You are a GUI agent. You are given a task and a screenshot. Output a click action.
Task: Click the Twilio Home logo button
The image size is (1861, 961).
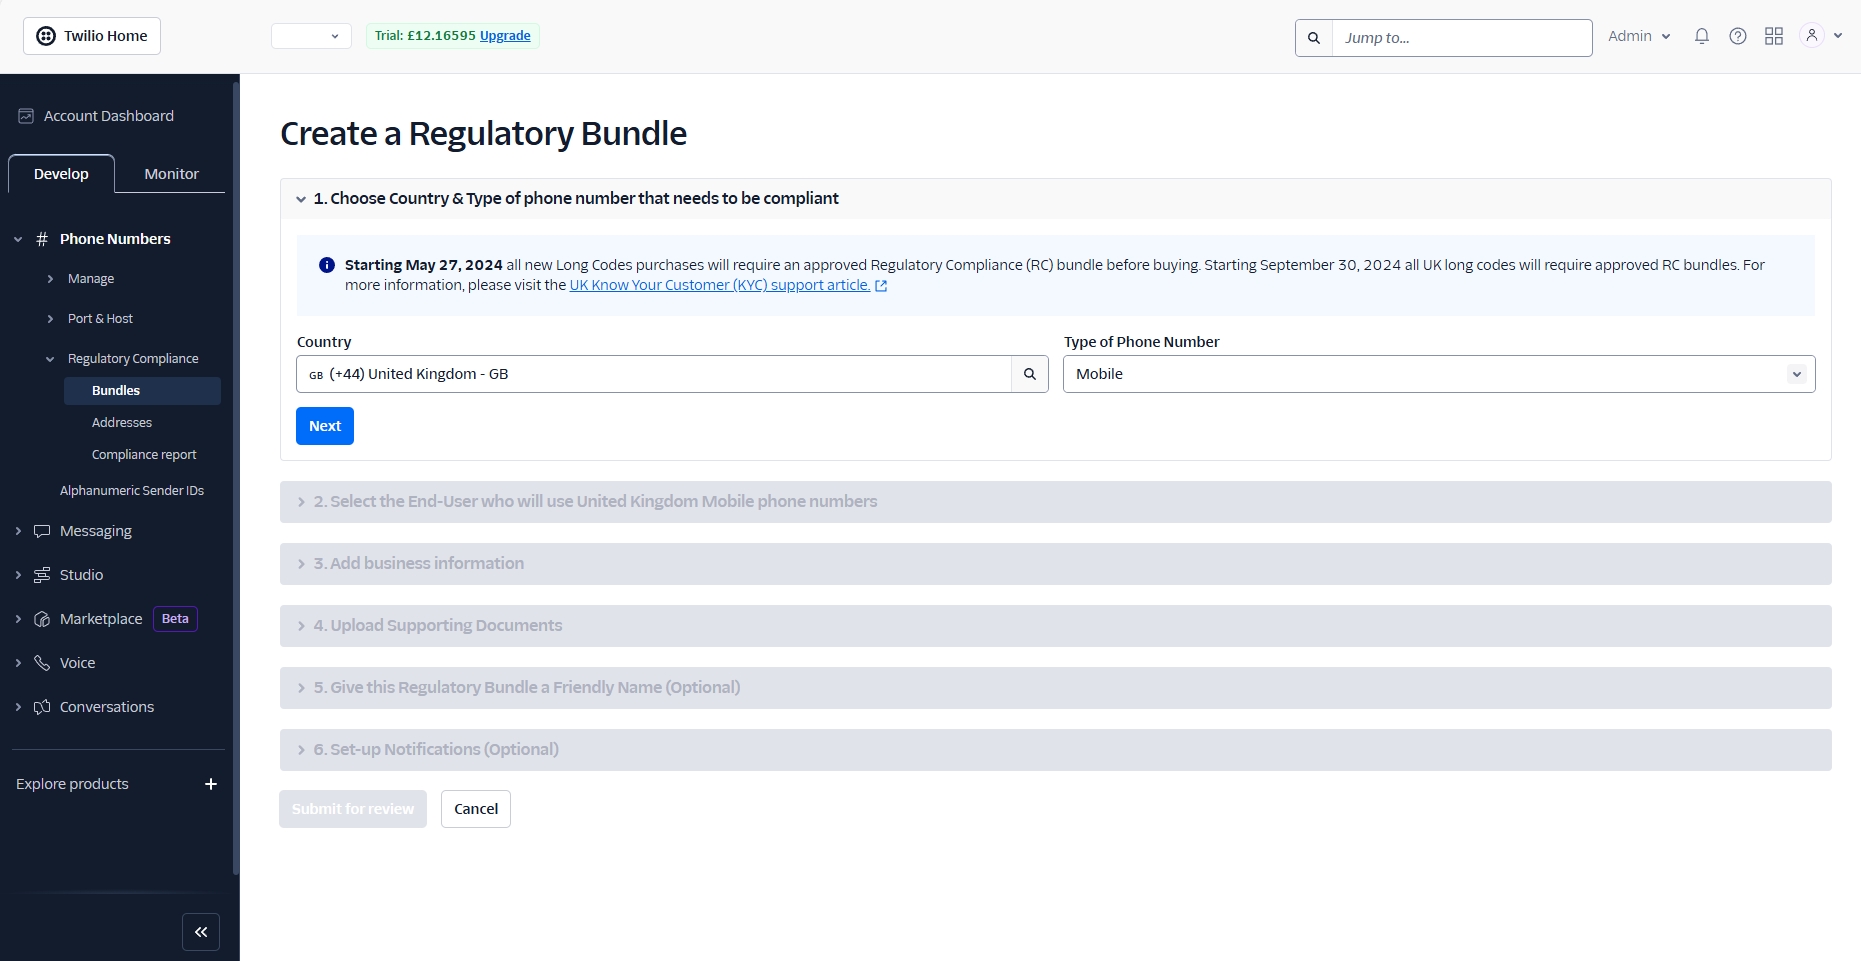pos(92,36)
